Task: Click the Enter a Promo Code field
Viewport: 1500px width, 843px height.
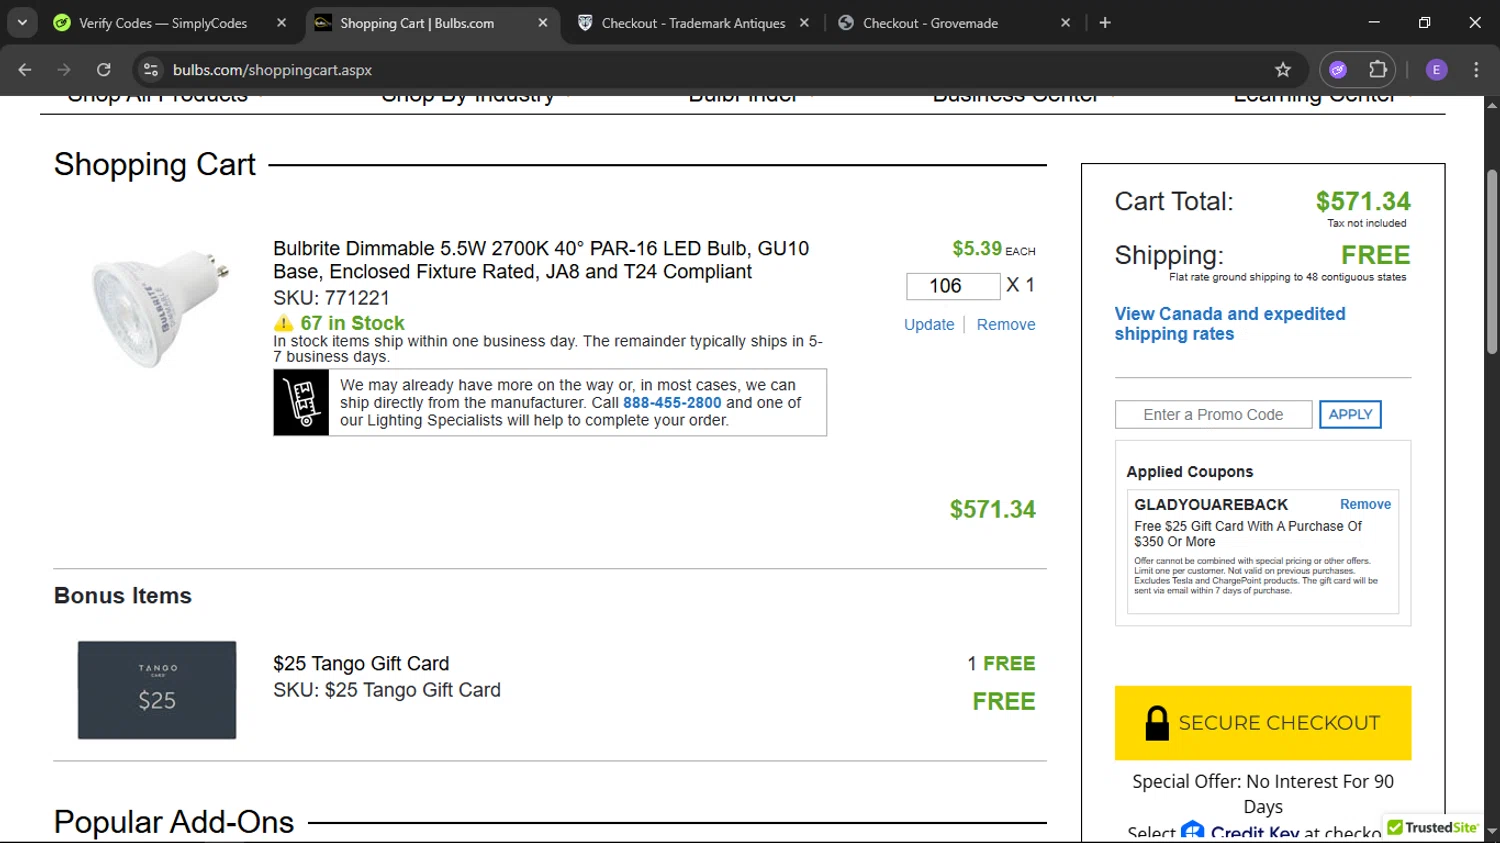Action: (1213, 415)
